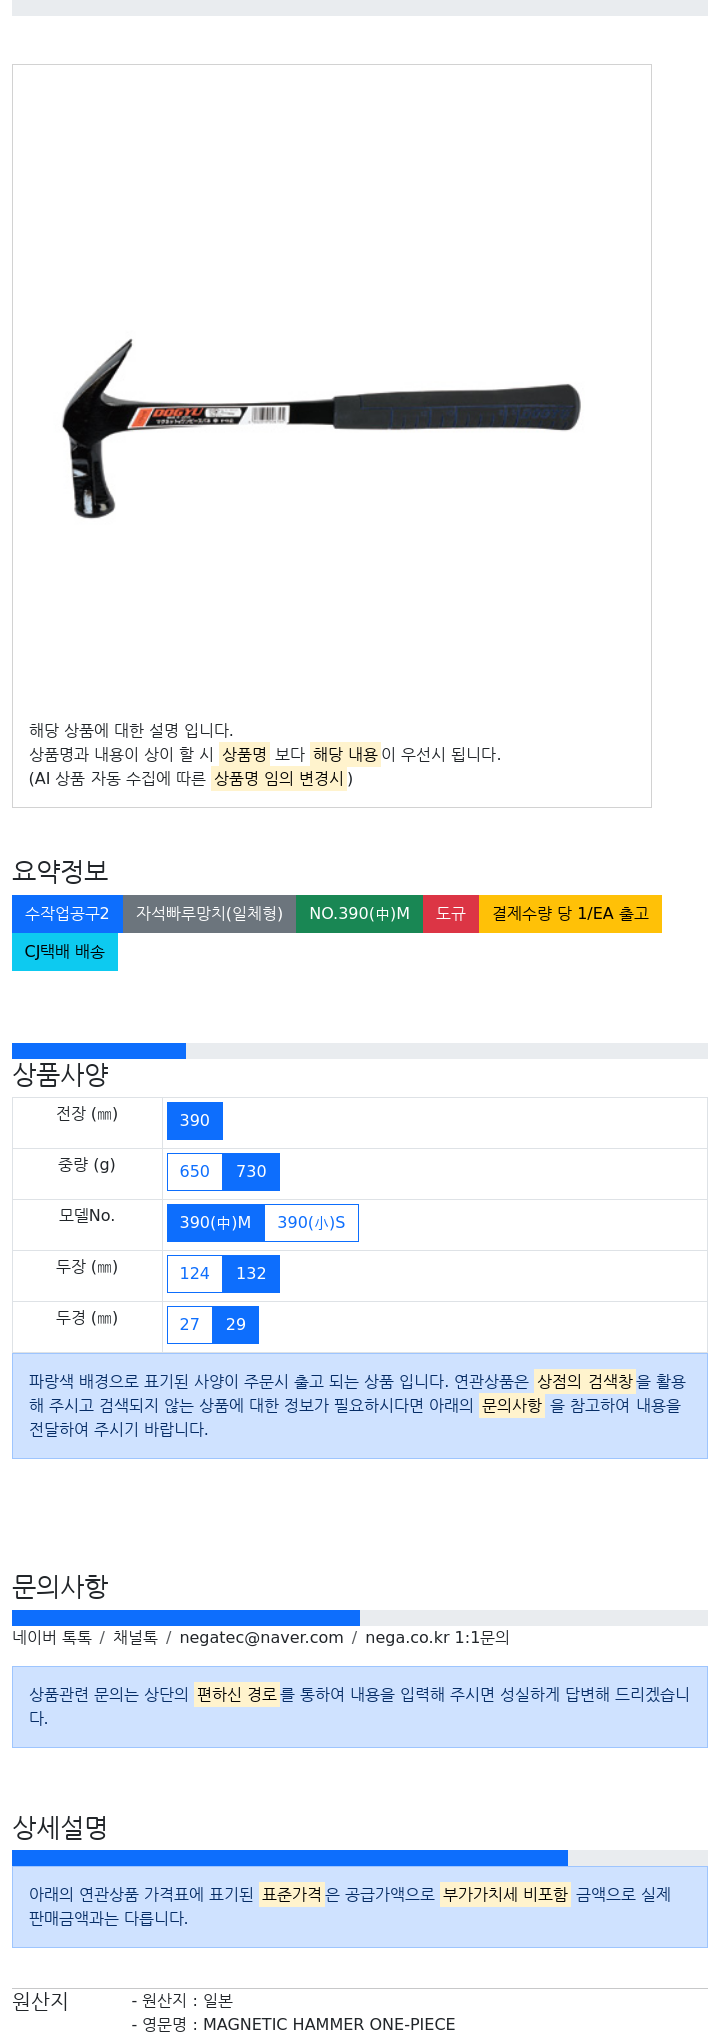Image resolution: width=720 pixels, height=2037 pixels.
Task: Pick the 132 두장 option
Action: pyautogui.click(x=251, y=1274)
